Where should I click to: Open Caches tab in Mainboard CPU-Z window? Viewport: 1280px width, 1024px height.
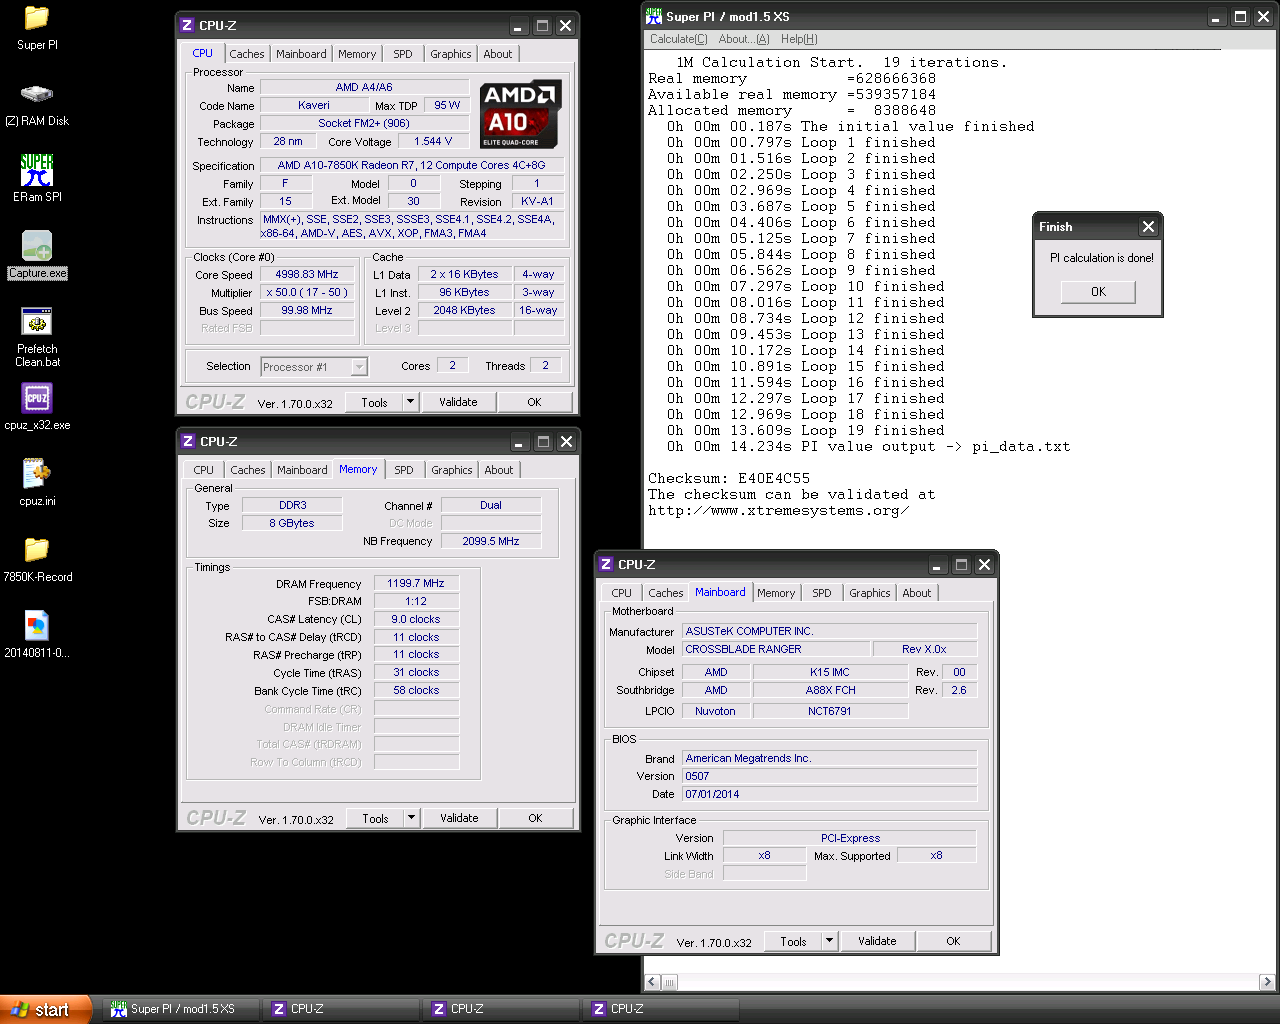coord(666,593)
